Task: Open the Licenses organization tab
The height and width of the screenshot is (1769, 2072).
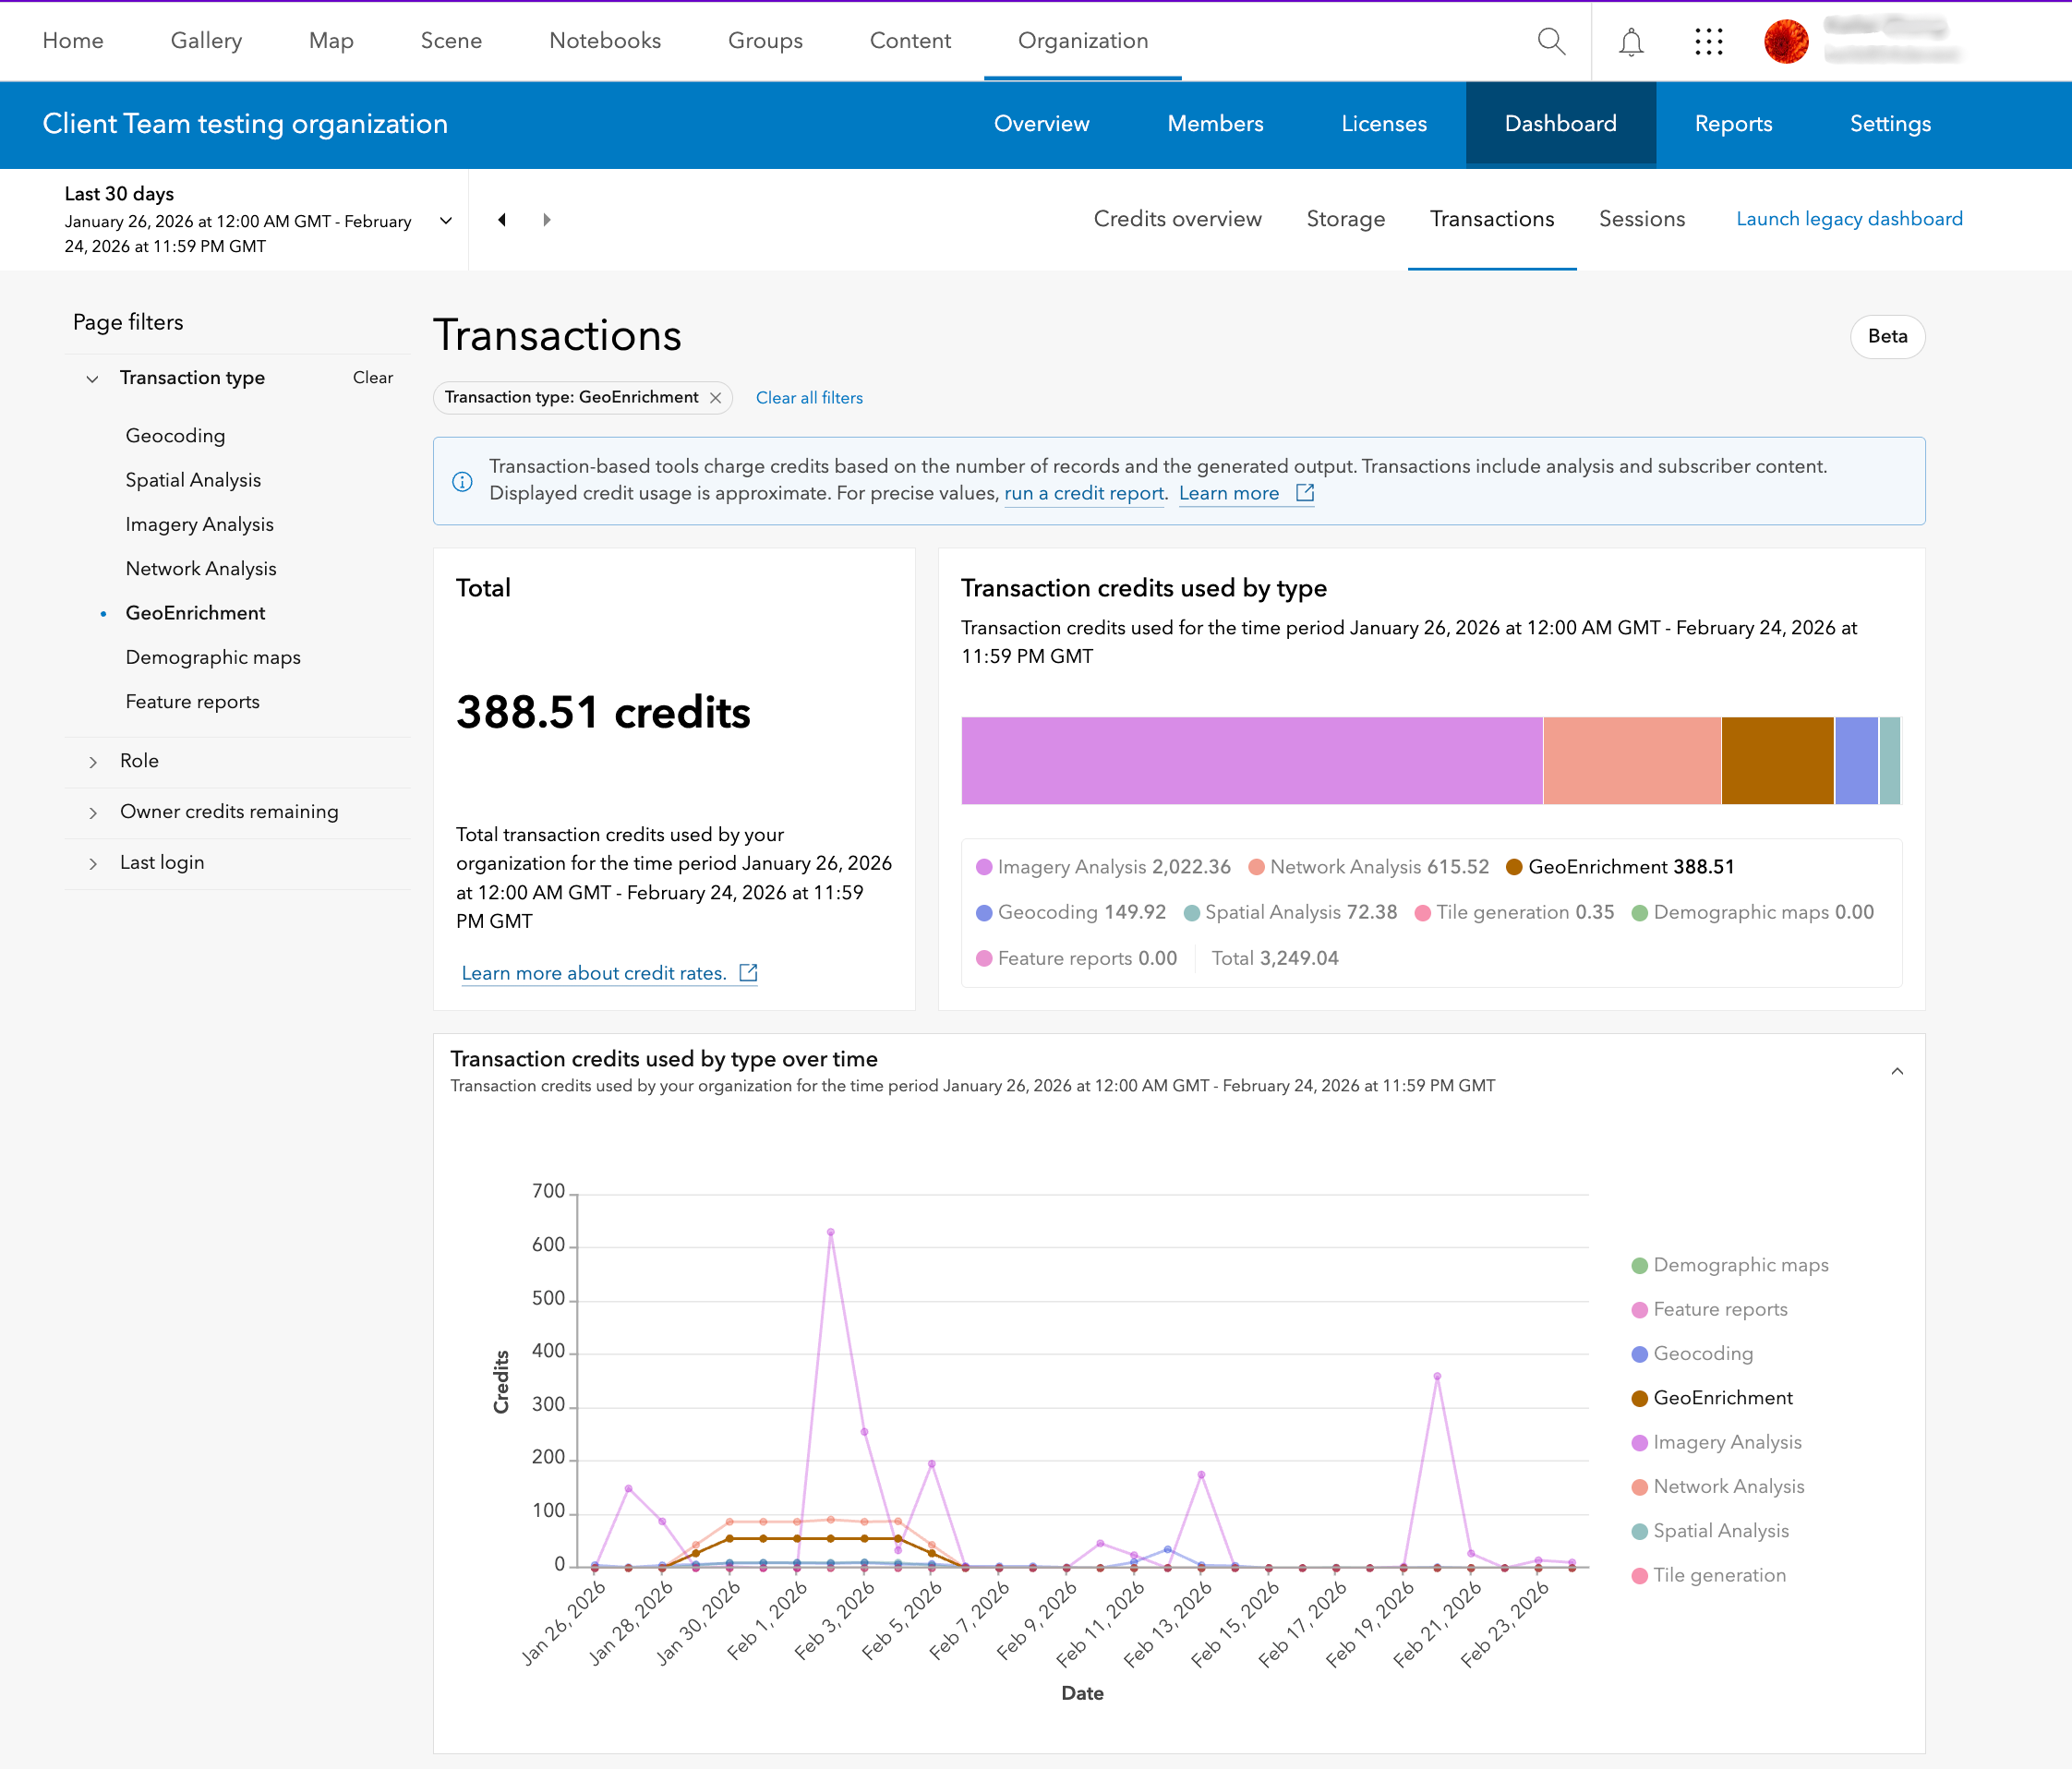Action: 1383,124
